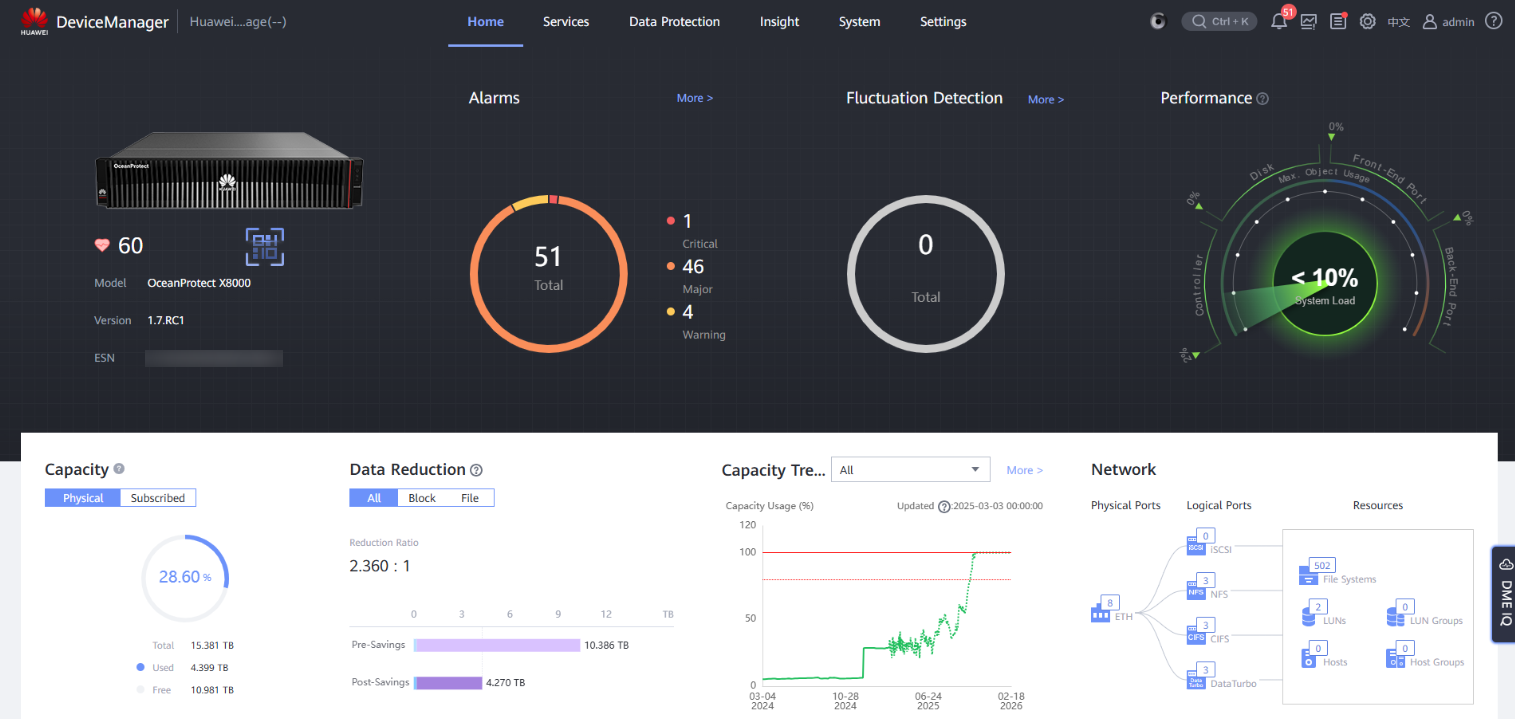
Task: Click the Ctrl + K search box
Action: 1219,21
